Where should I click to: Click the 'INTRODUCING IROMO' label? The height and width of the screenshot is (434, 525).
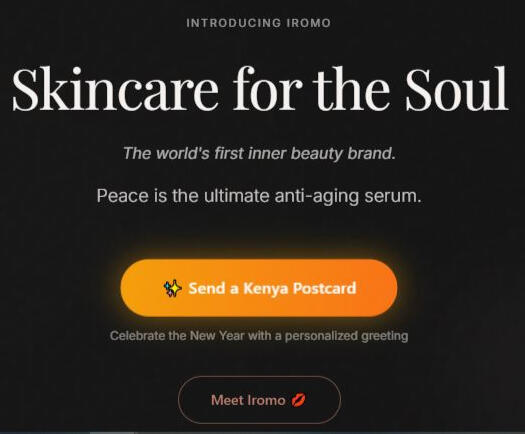point(258,23)
